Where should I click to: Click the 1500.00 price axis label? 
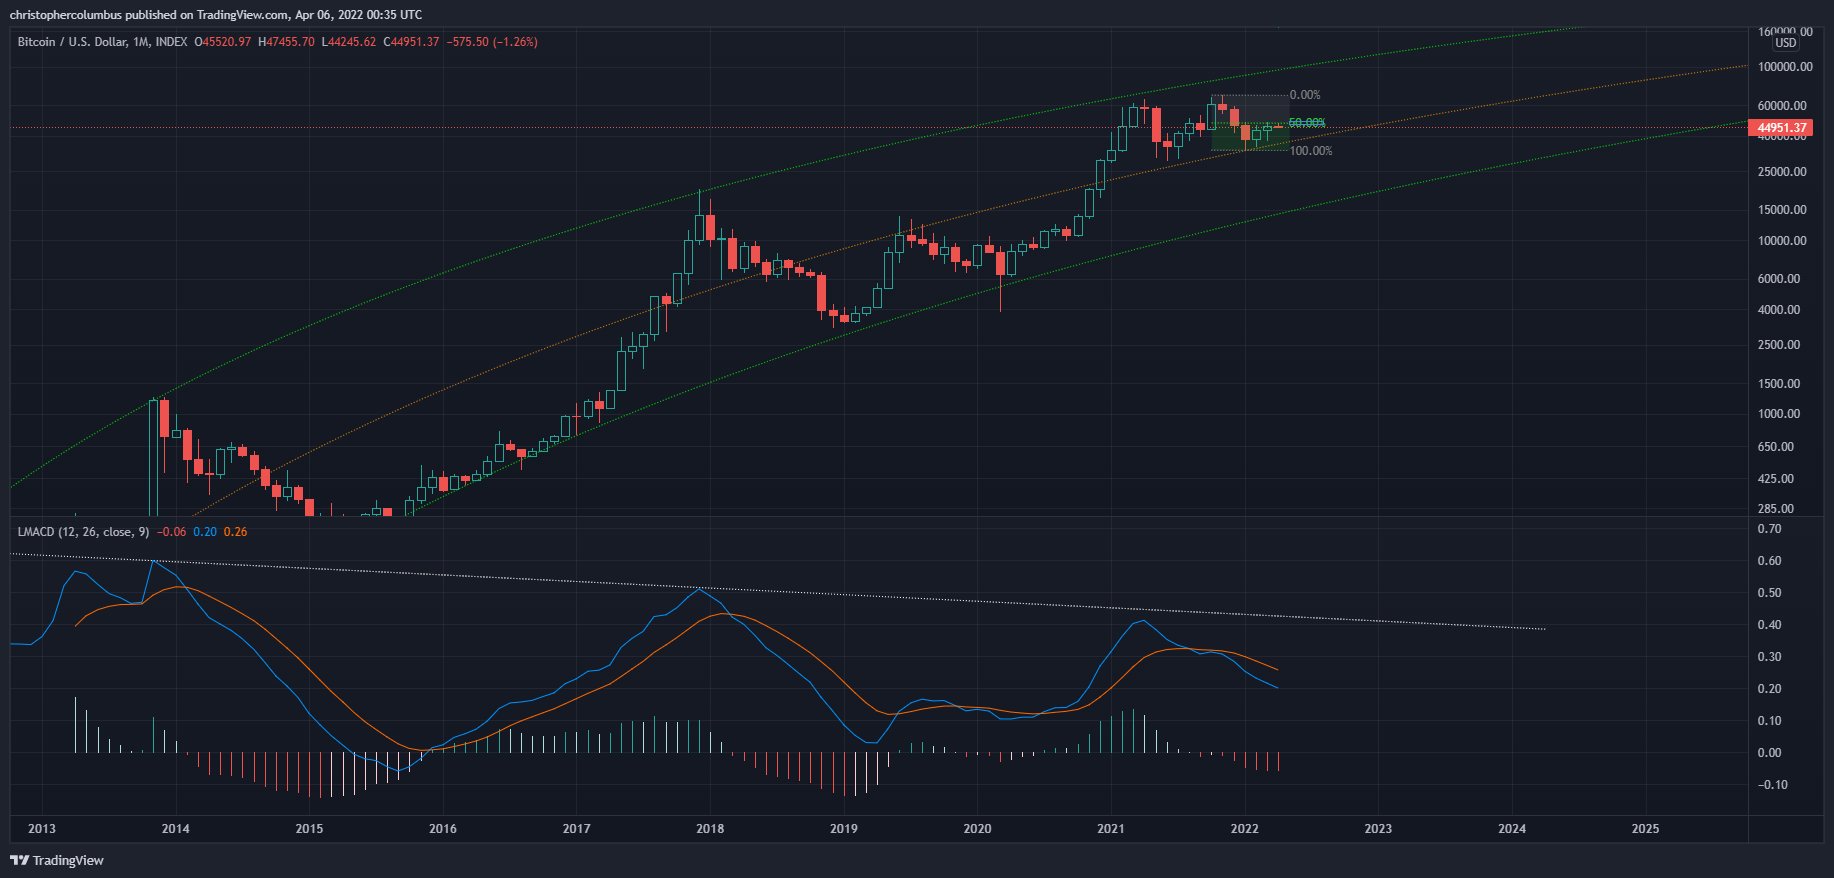[x=1779, y=384]
